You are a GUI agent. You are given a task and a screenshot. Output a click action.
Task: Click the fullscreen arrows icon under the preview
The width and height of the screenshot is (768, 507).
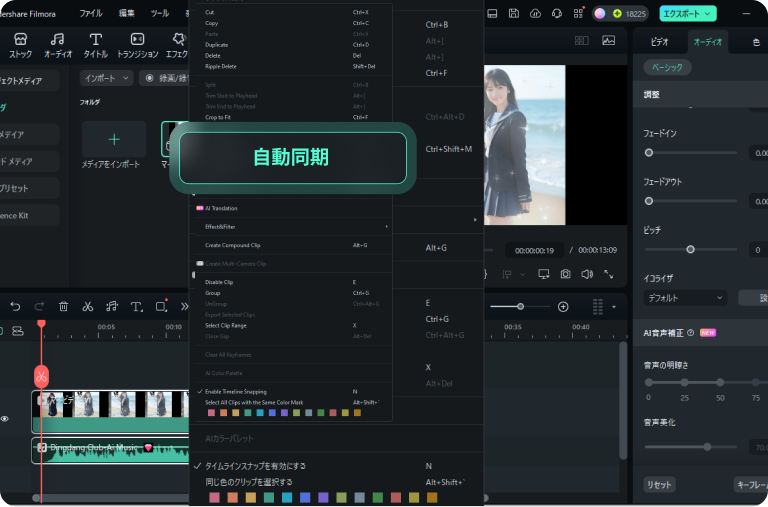[608, 274]
